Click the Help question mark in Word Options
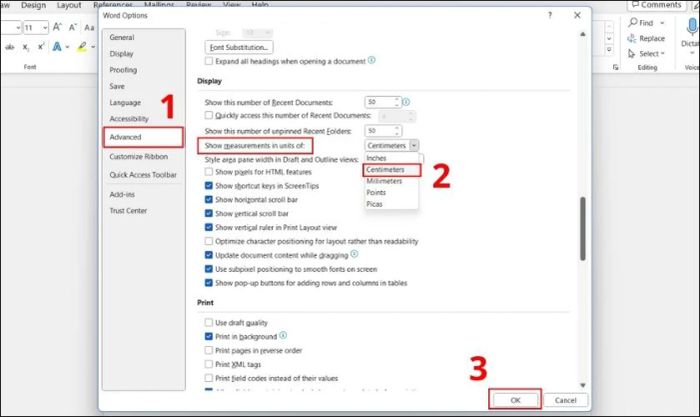 coord(550,15)
